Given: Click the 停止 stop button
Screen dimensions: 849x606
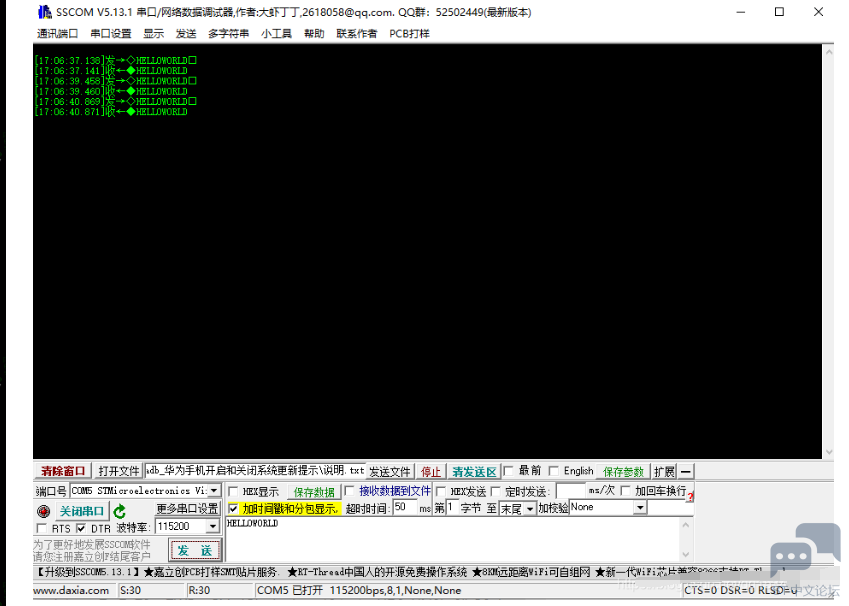Looking at the screenshot, I should click(x=430, y=472).
